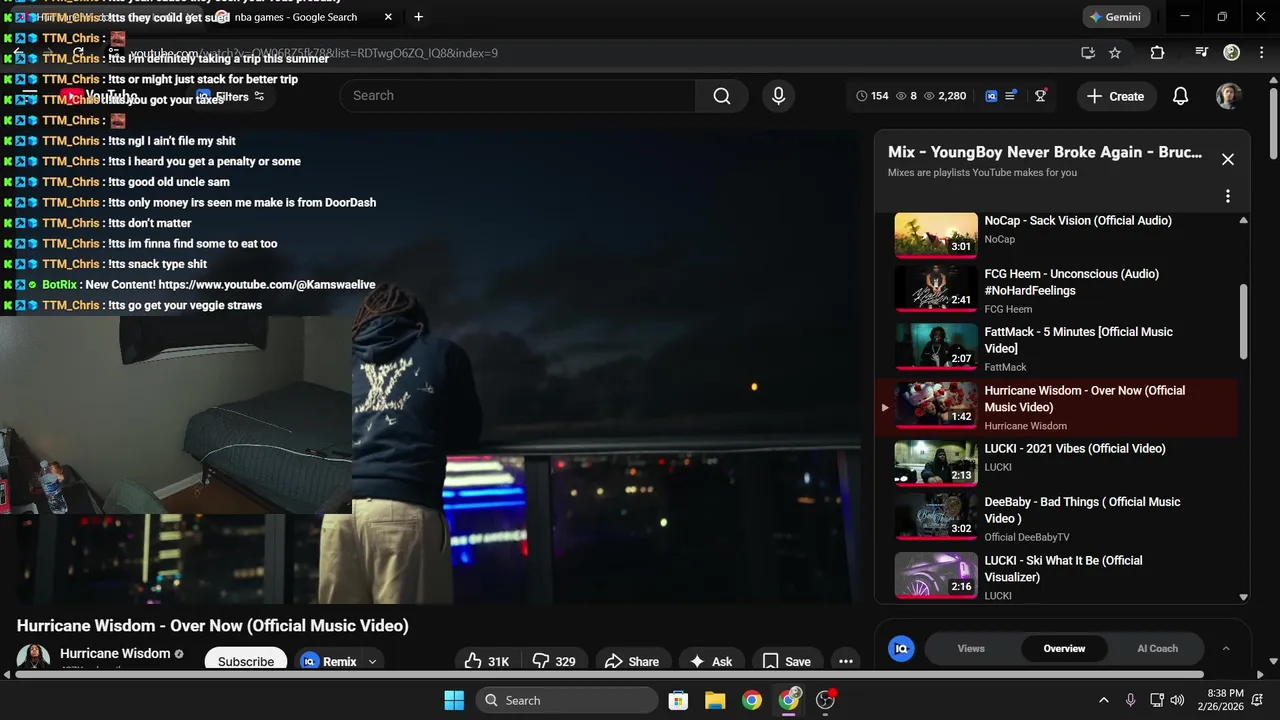Click the playlist panel vertical scrollbar thumb

click(x=1244, y=321)
